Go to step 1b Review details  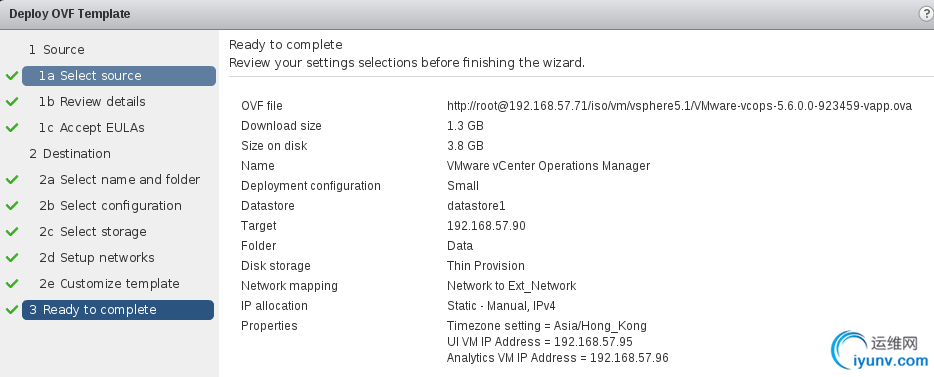click(x=92, y=102)
